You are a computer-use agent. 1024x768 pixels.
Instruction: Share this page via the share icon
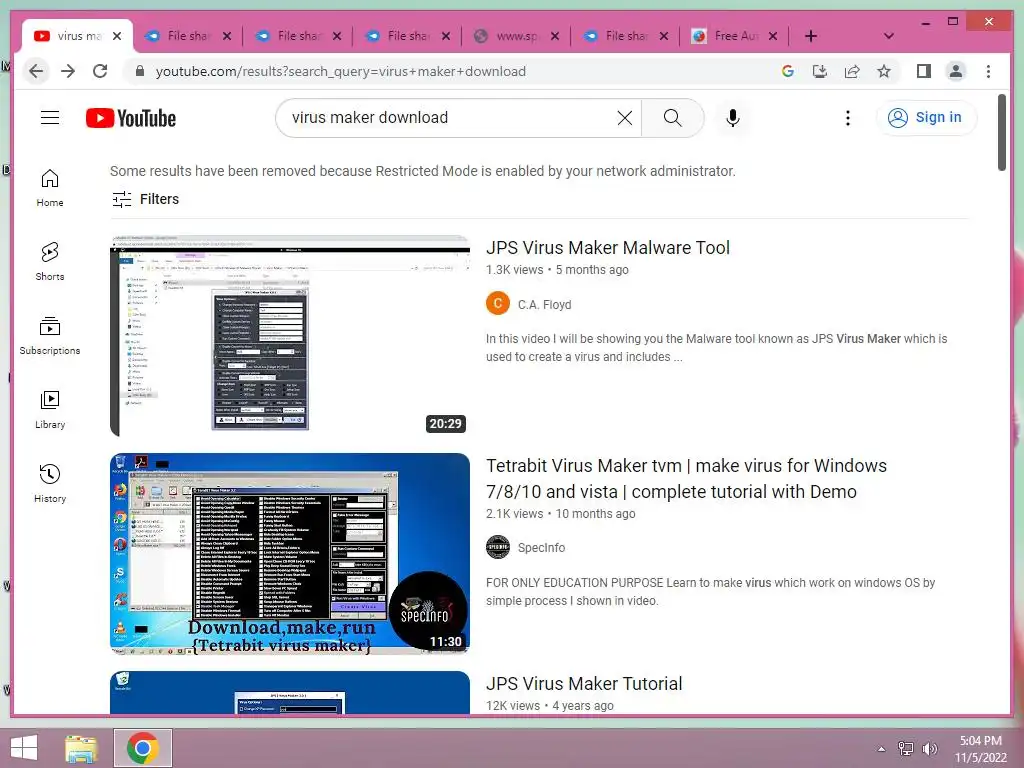[x=852, y=71]
